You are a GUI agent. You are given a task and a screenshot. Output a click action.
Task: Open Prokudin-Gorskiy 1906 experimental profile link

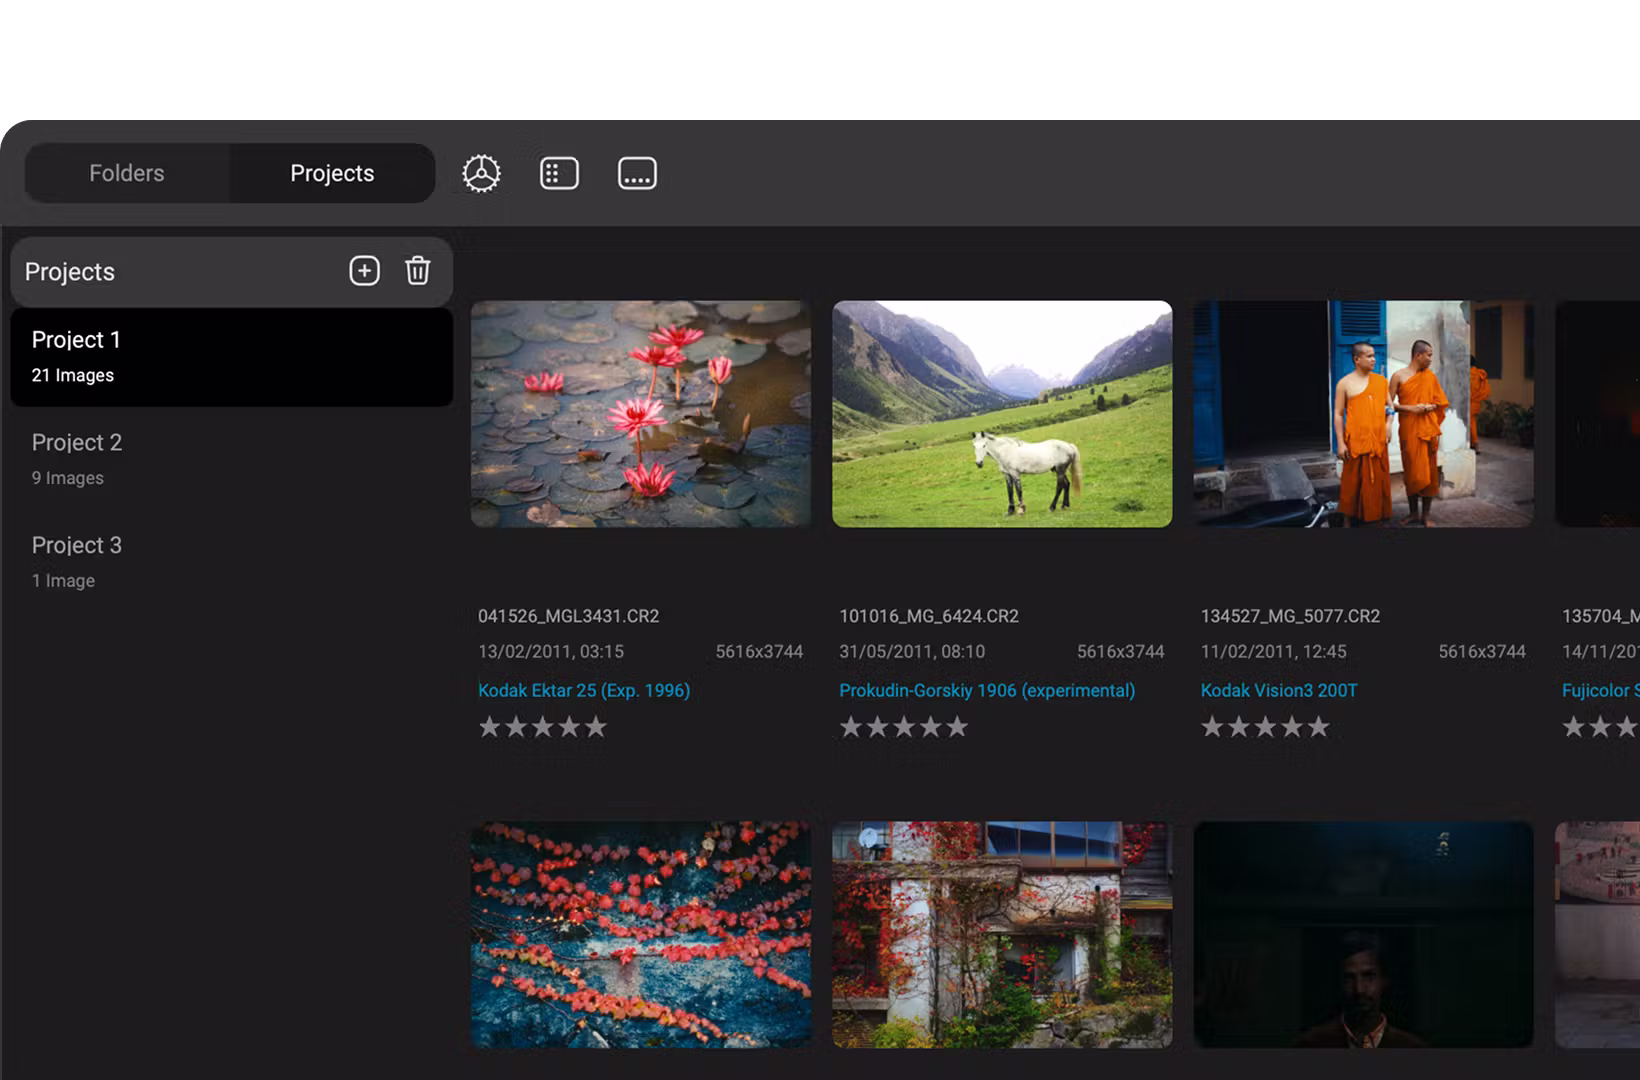coord(987,691)
